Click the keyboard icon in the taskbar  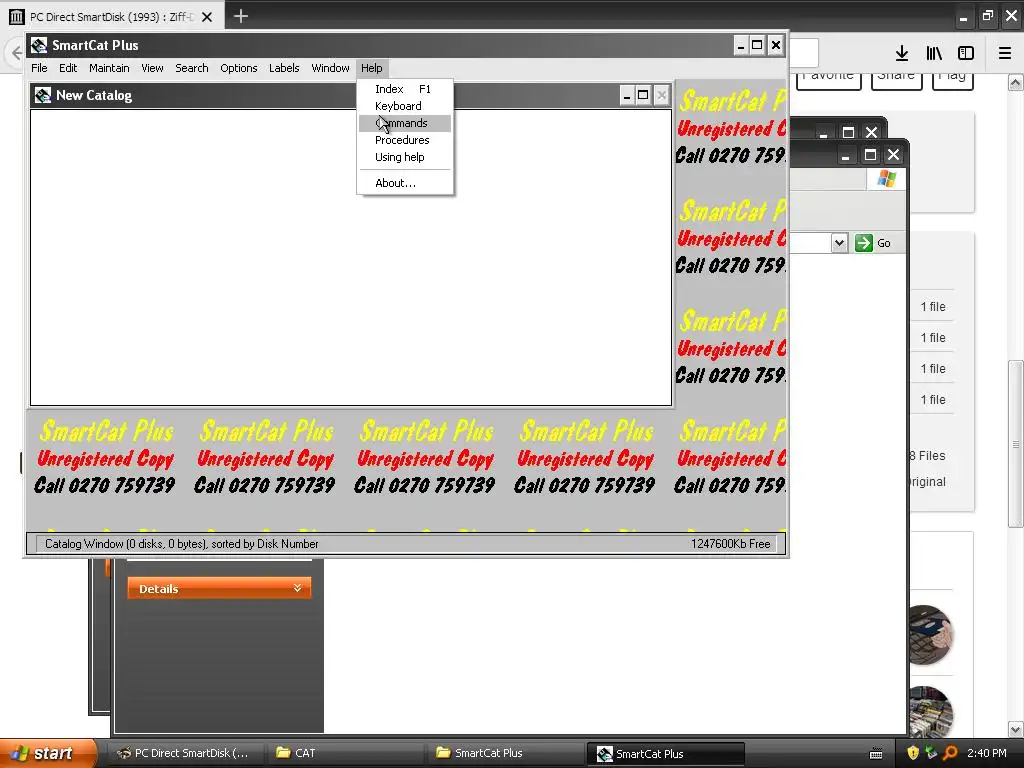coord(876,754)
